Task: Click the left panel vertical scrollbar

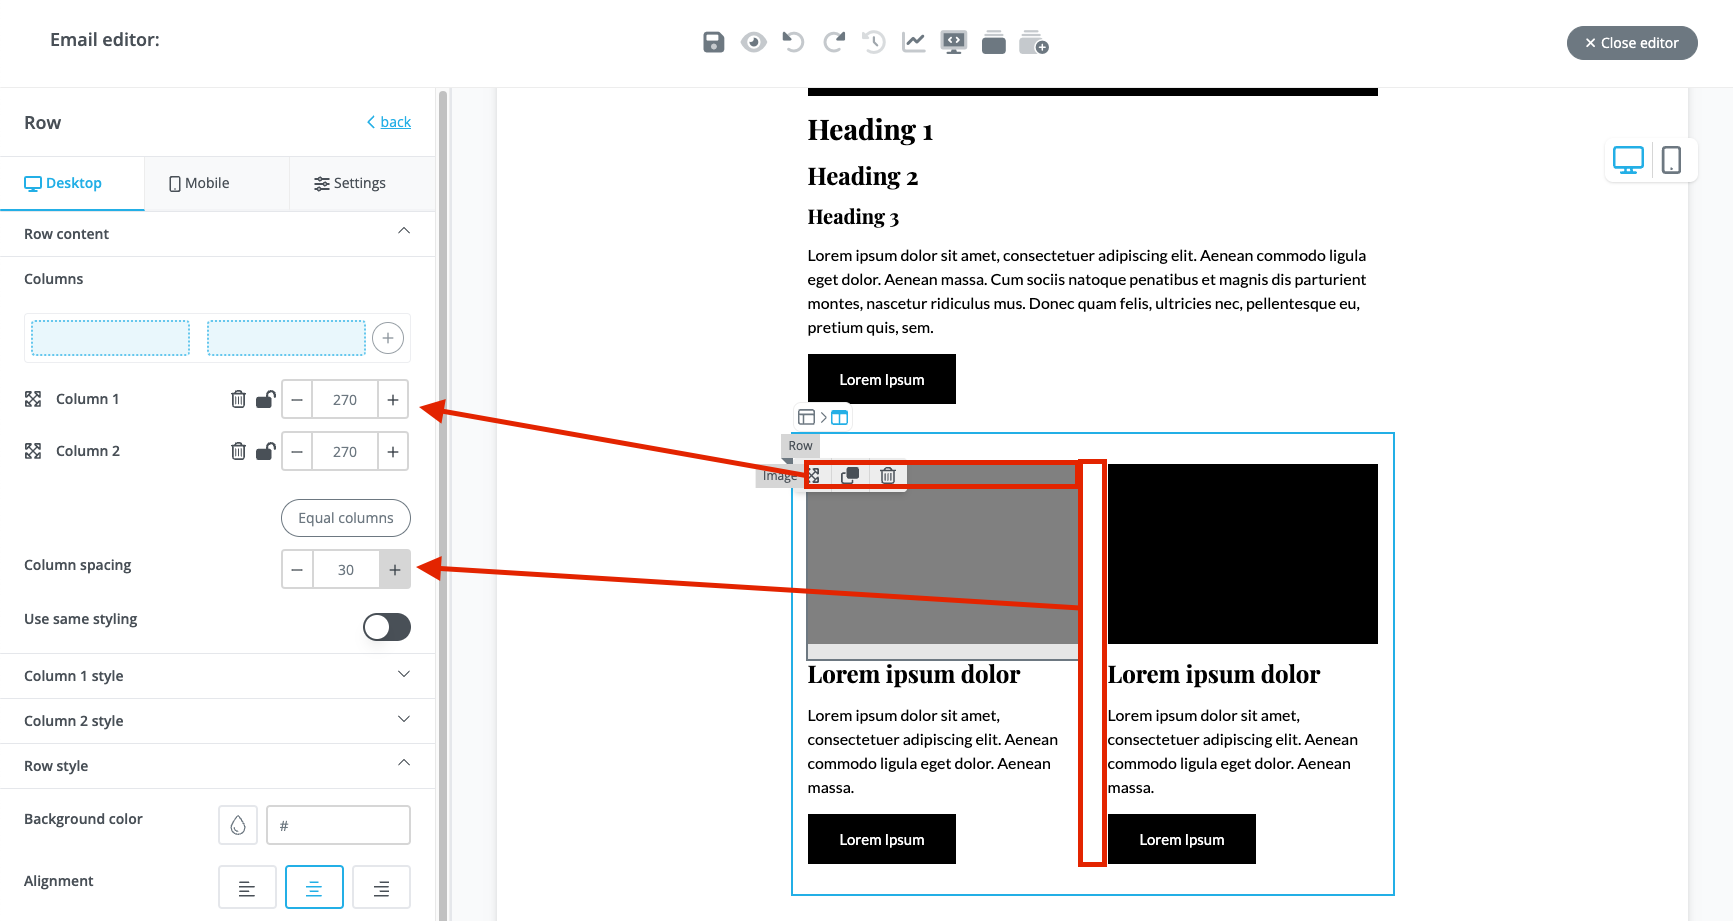Action: click(443, 504)
